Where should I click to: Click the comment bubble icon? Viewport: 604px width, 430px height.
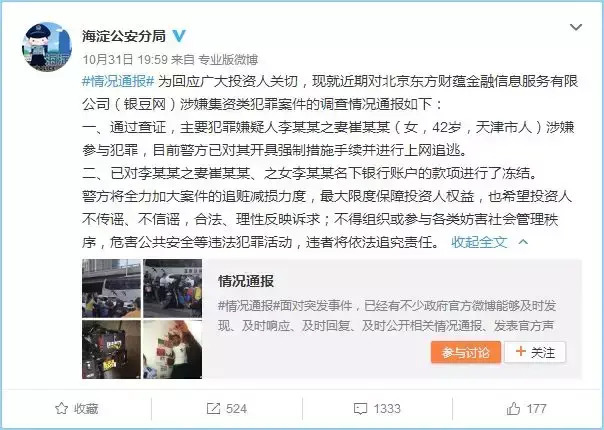(x=360, y=409)
